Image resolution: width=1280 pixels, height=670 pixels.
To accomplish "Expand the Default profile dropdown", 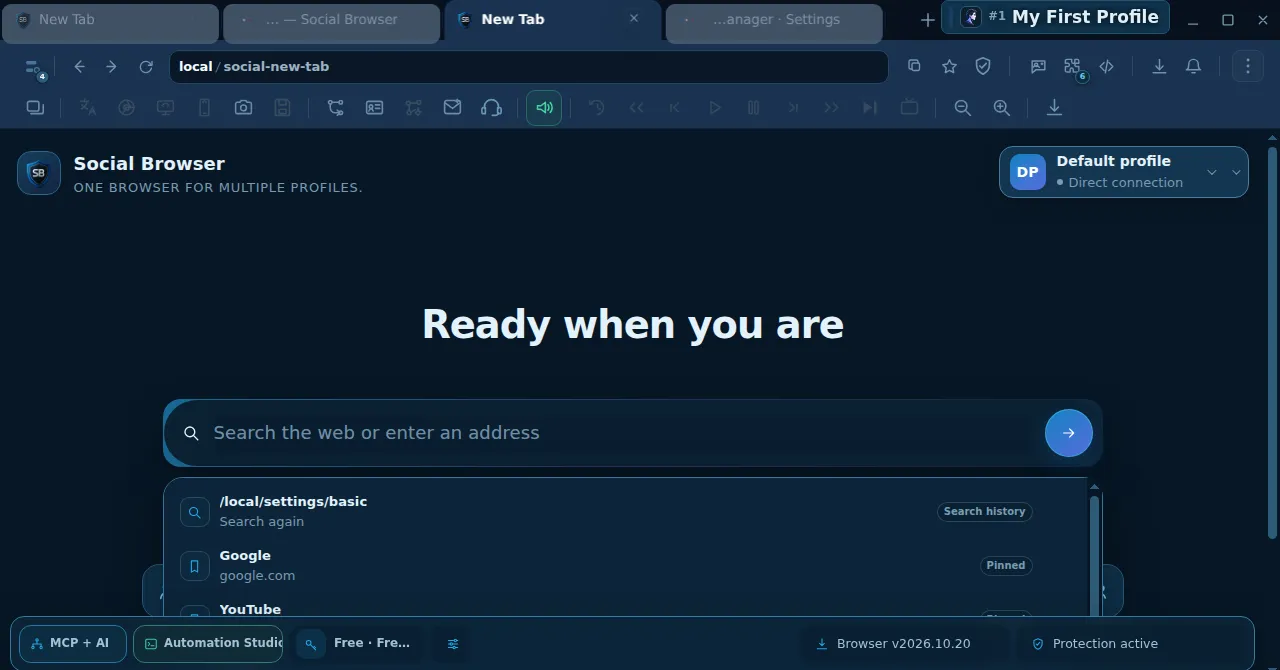I will 1124,172.
